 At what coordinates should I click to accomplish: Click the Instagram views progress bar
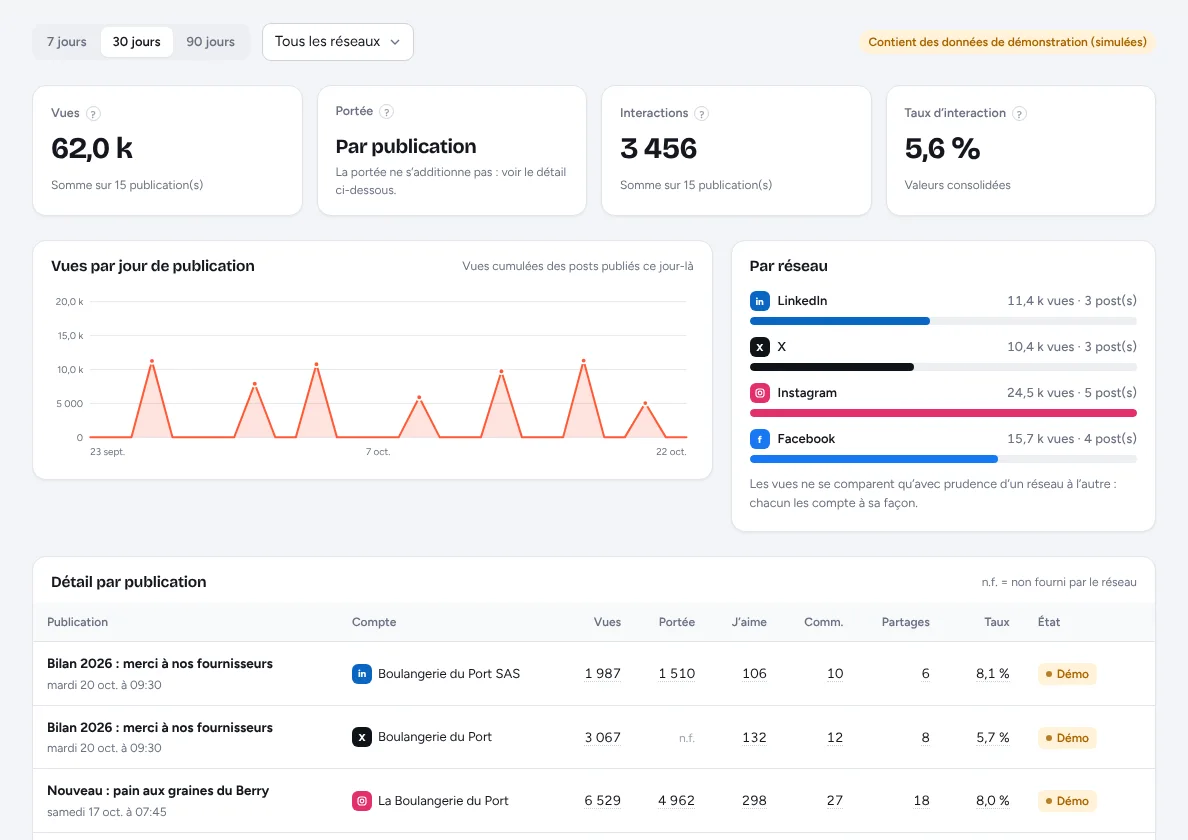click(943, 413)
